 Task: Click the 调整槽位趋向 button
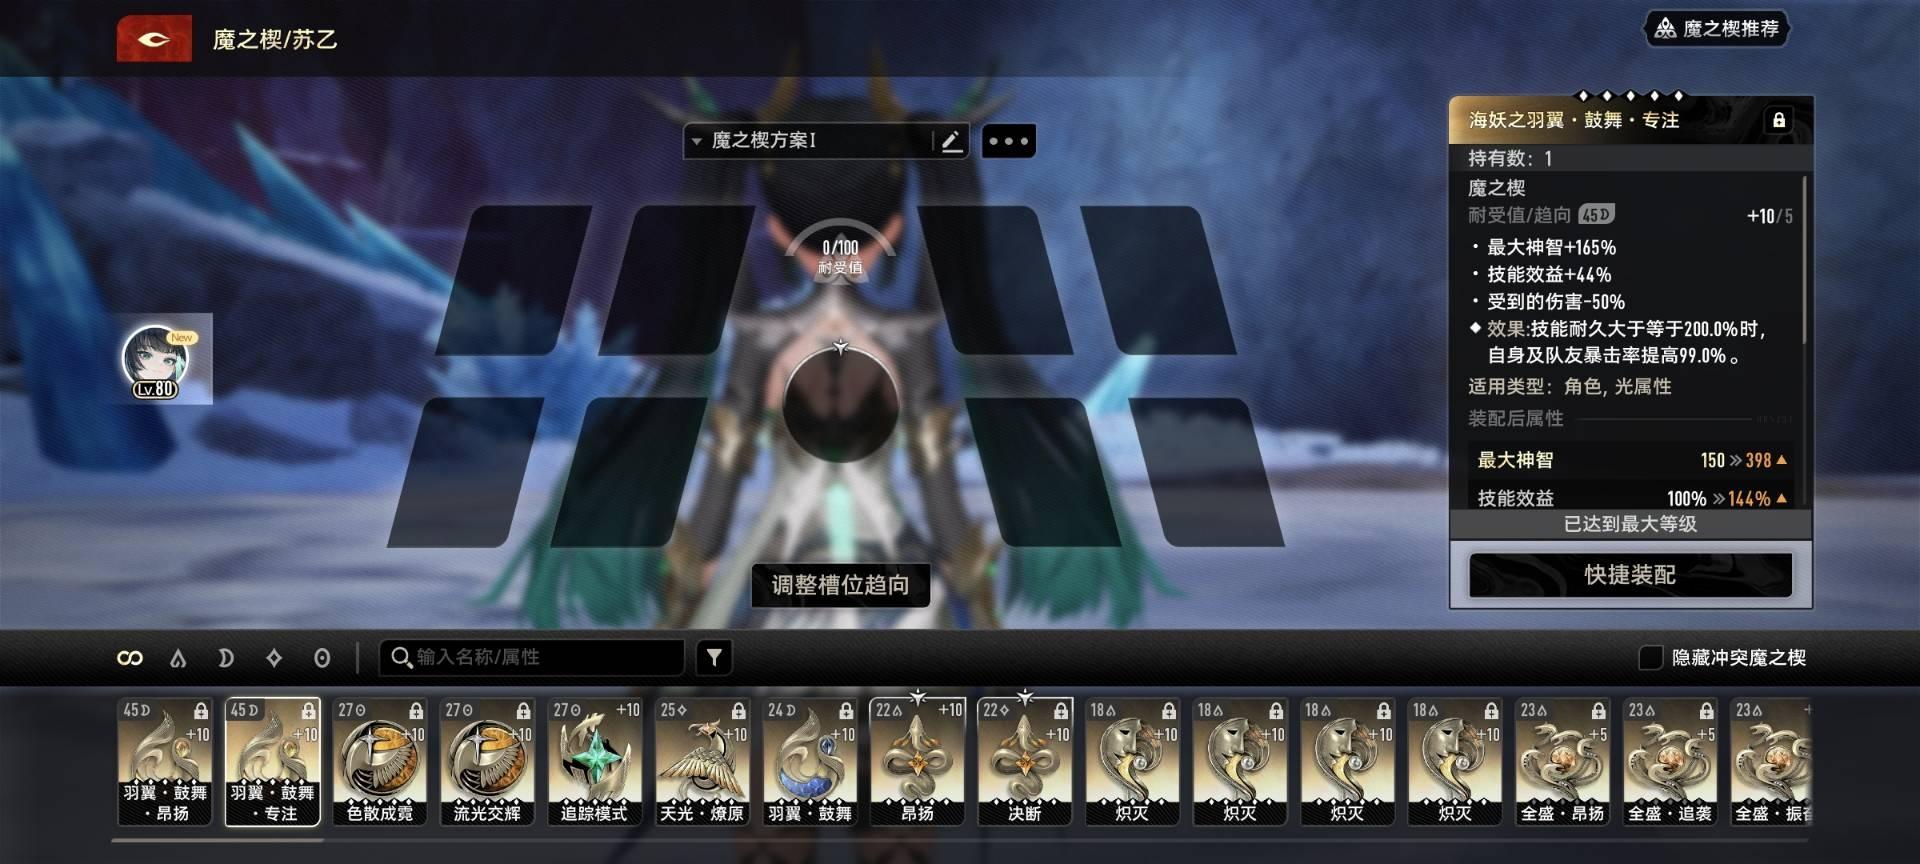click(x=840, y=585)
